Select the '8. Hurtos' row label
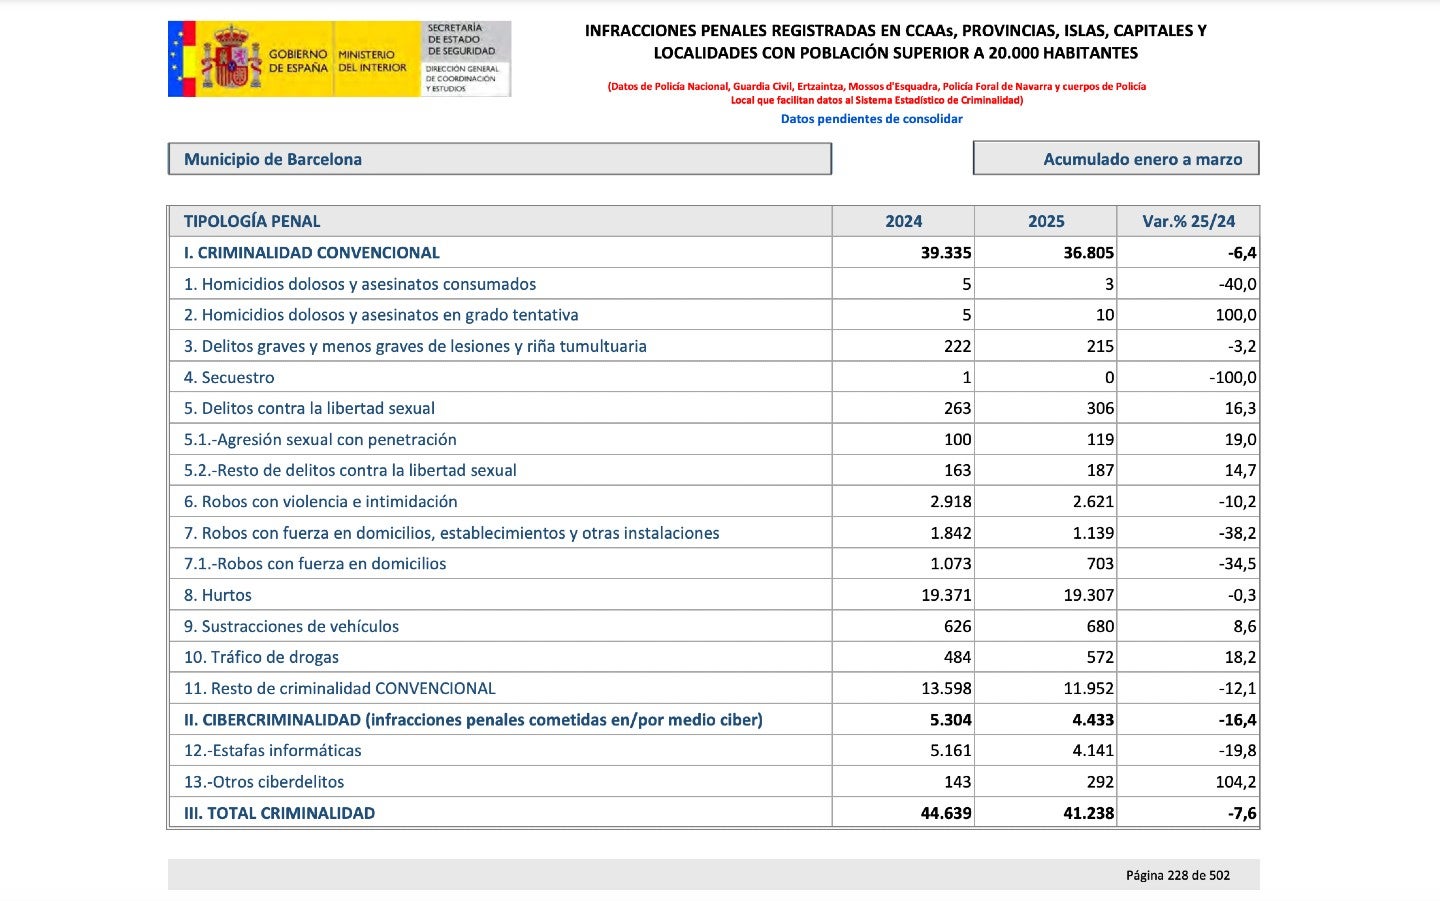The height and width of the screenshot is (901, 1440). click(x=218, y=595)
